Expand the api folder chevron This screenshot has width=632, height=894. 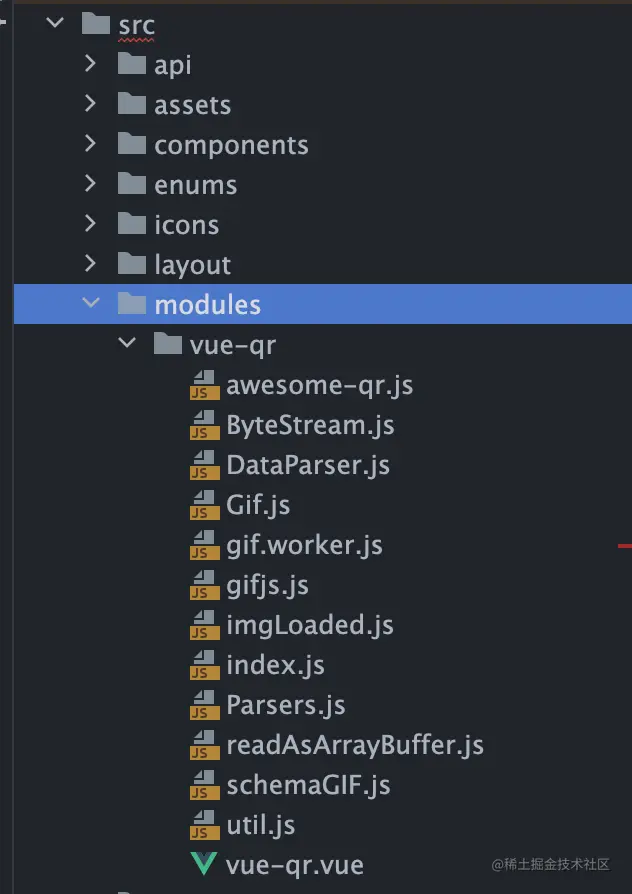coord(90,64)
